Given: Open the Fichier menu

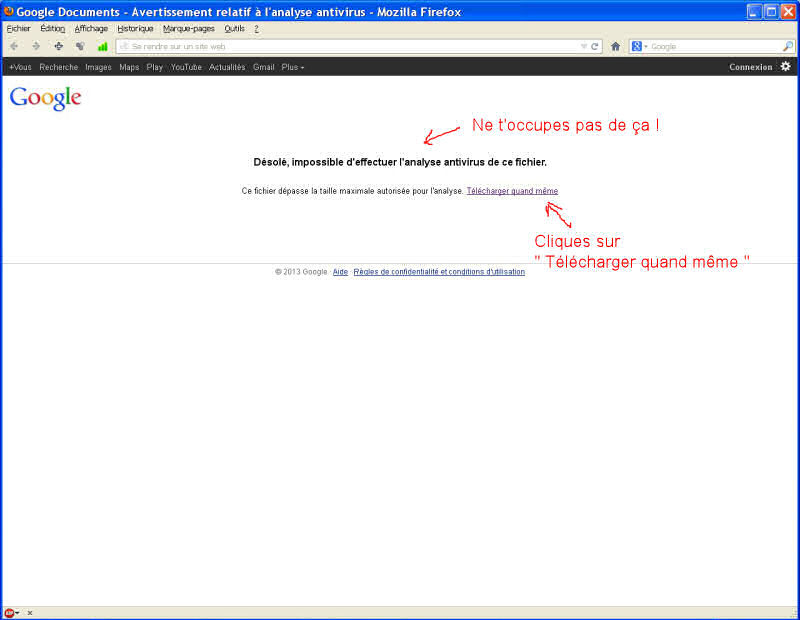Looking at the screenshot, I should pyautogui.click(x=18, y=29).
